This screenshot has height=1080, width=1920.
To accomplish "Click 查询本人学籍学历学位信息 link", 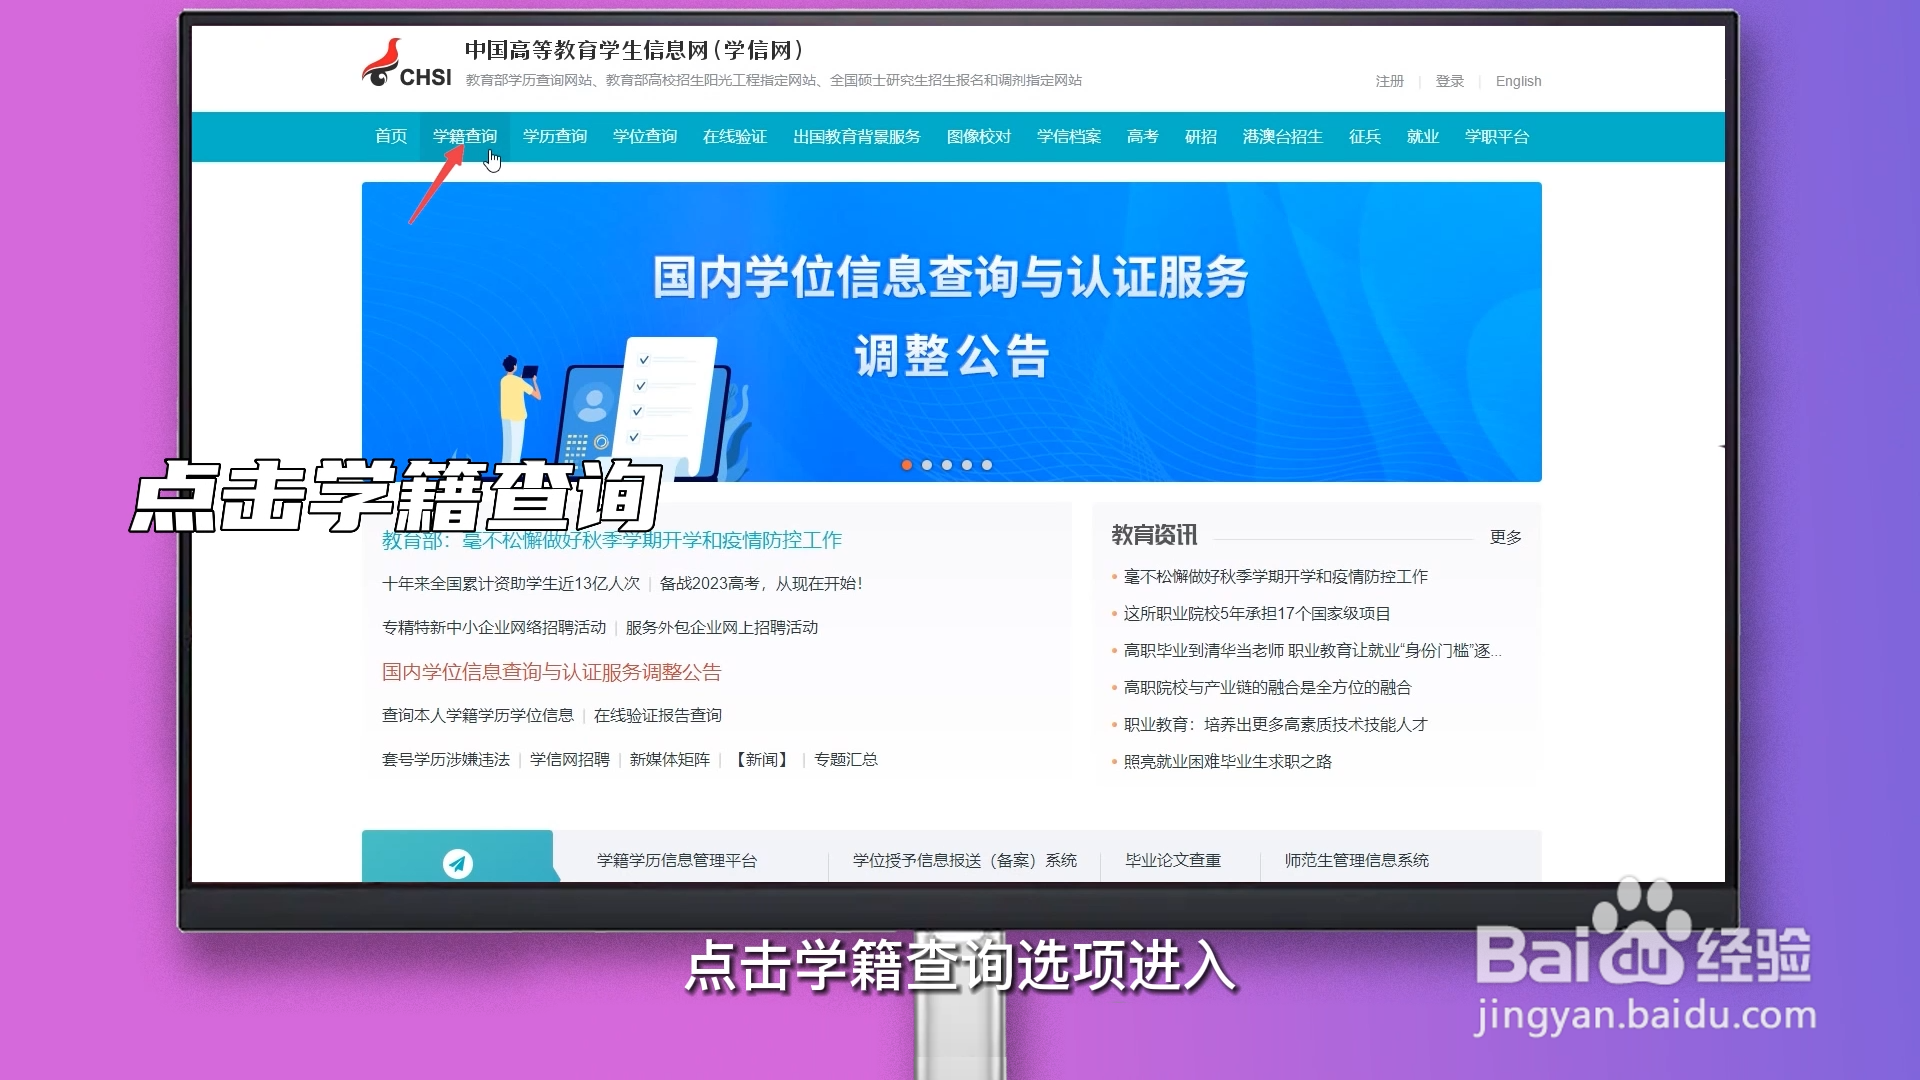I will point(478,715).
